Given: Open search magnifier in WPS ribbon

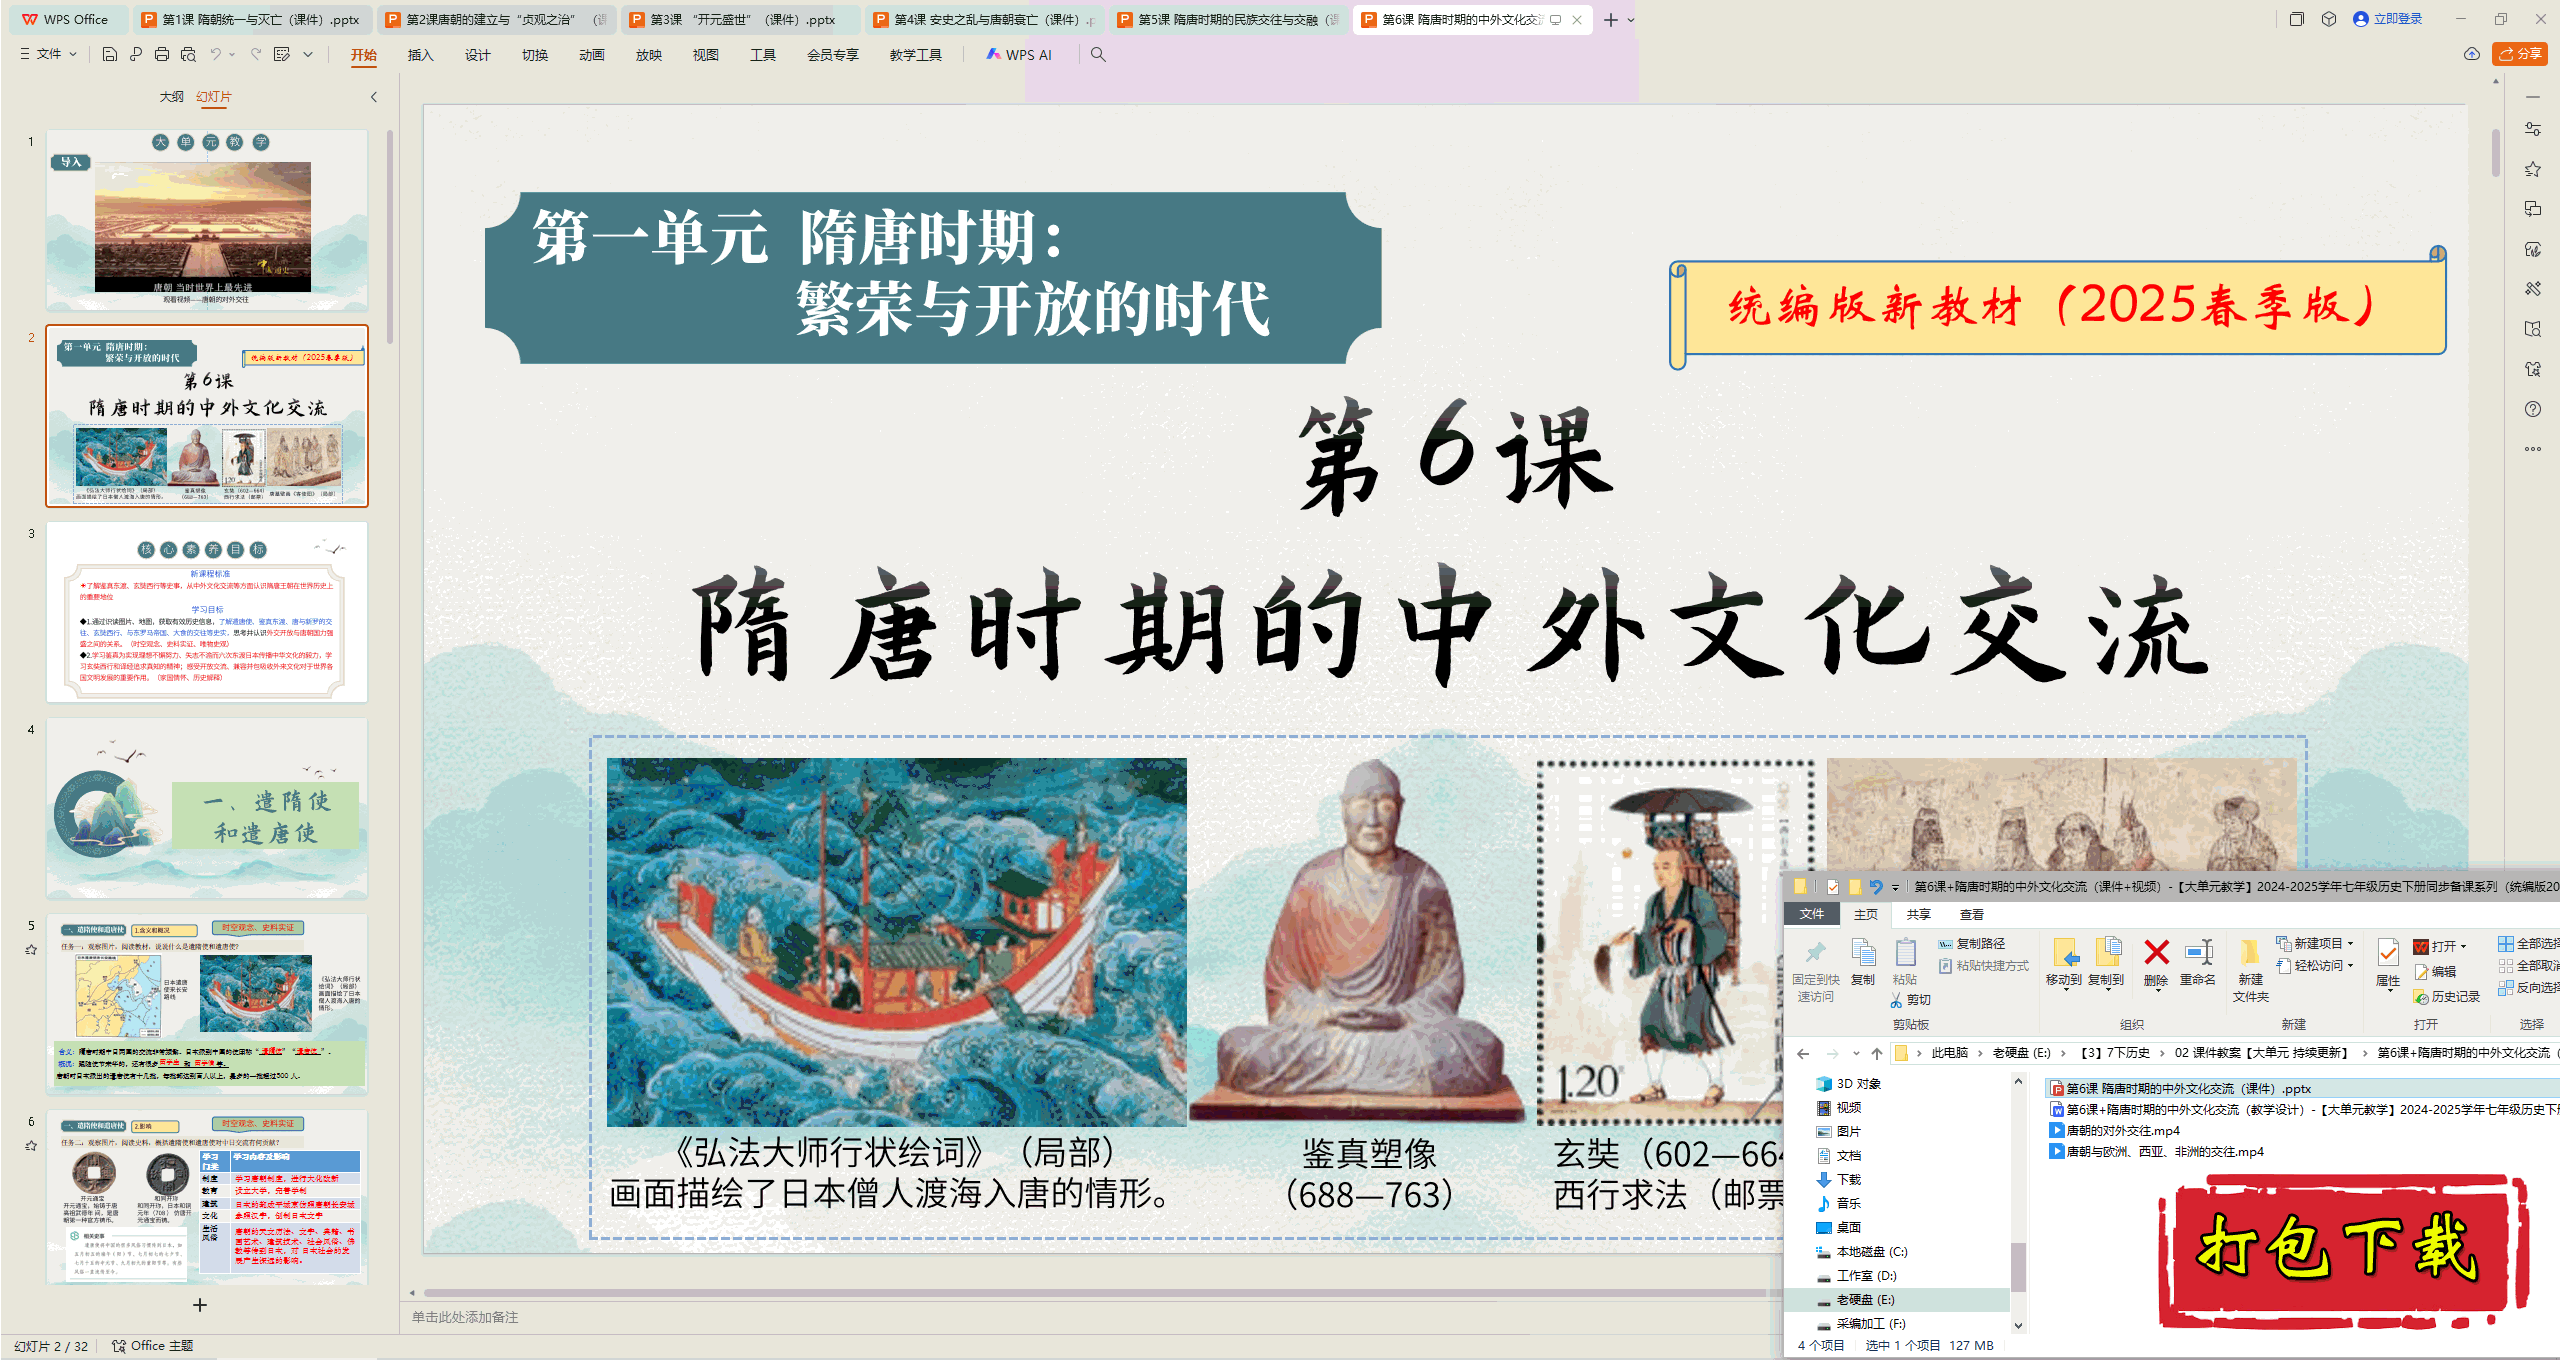Looking at the screenshot, I should point(1098,54).
